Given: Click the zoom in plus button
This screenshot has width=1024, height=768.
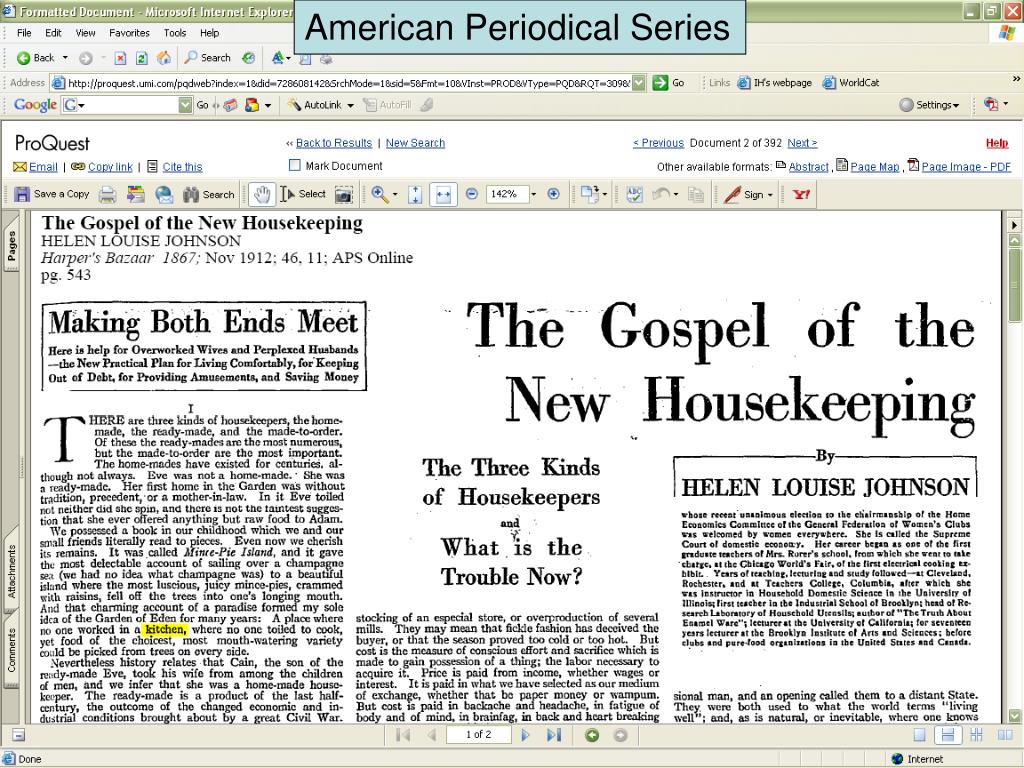Looking at the screenshot, I should tap(553, 194).
